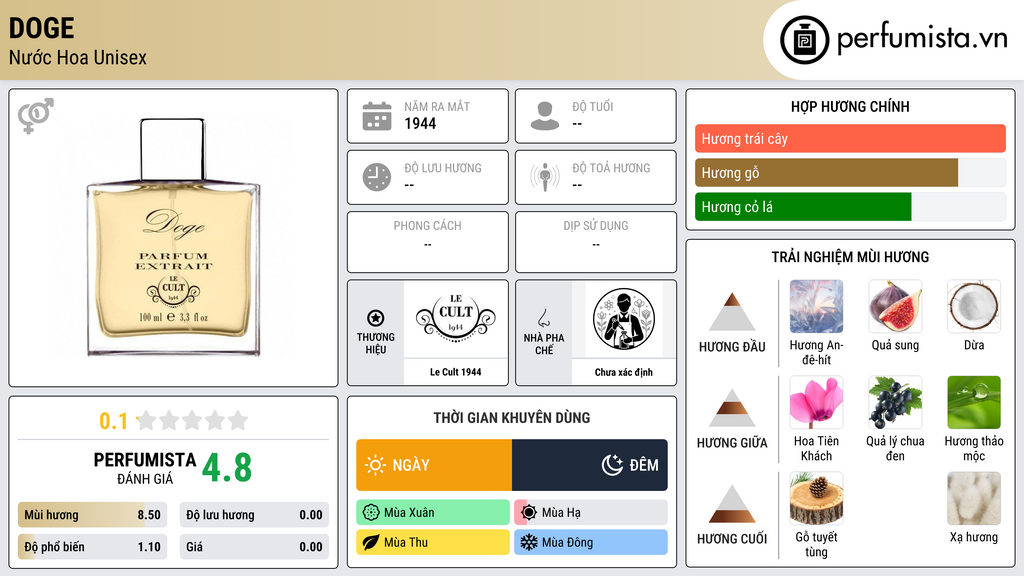Click the Hương giữa pyramid icon
The image size is (1024, 576).
point(732,408)
